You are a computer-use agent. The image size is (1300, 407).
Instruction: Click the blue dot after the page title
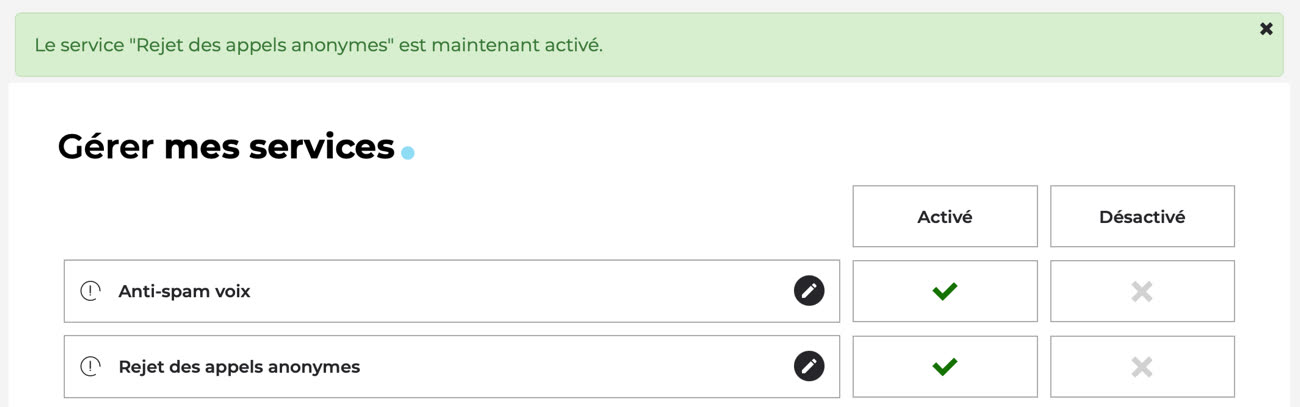pyautogui.click(x=407, y=153)
